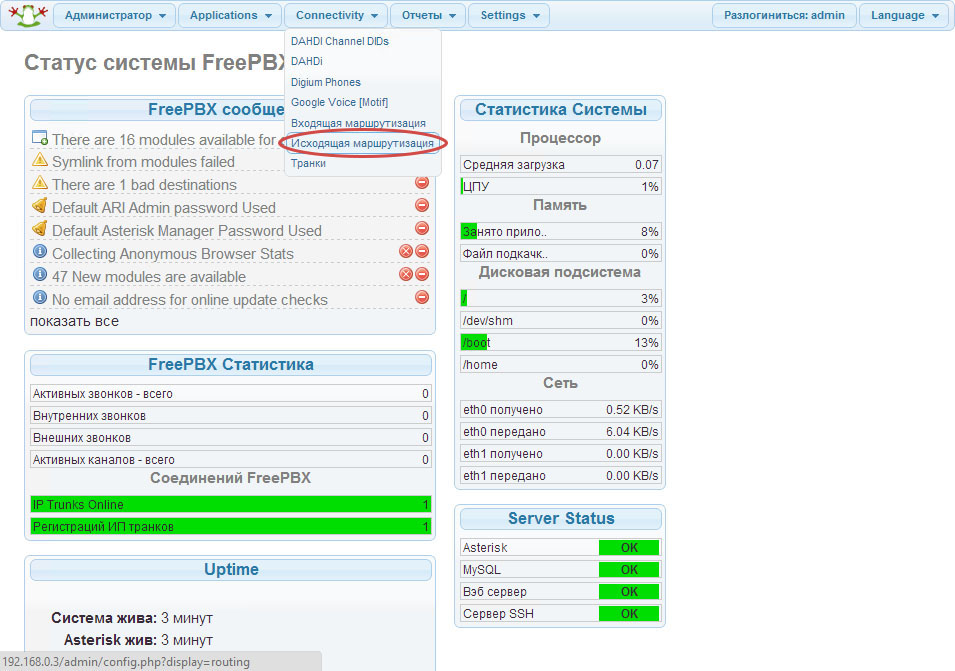Choose DAHDi from Connectivity menu

click(307, 61)
